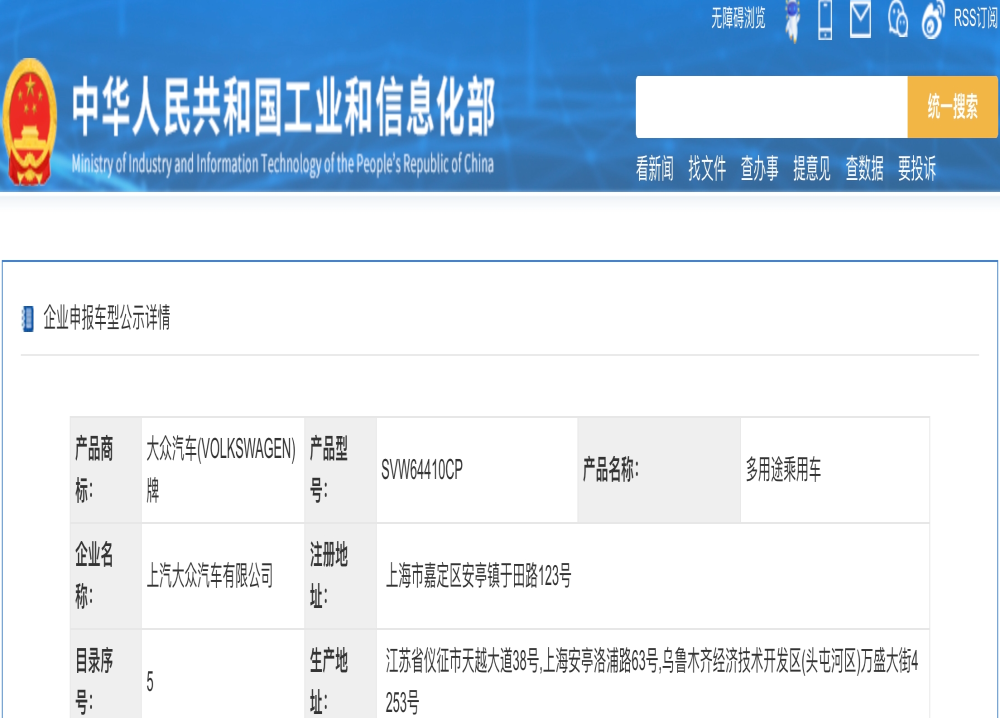This screenshot has width=1000, height=718.
Task: Select the SVW64410CP model number
Action: point(422,470)
